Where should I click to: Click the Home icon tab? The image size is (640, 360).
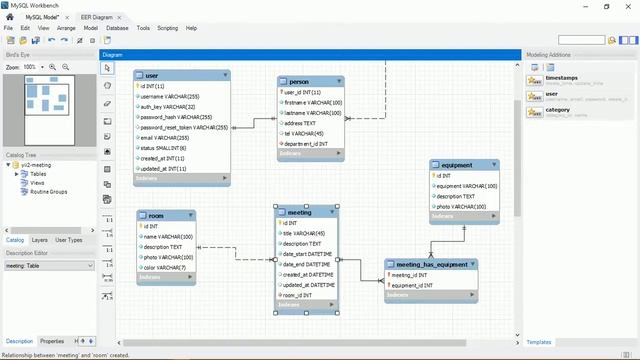10,17
